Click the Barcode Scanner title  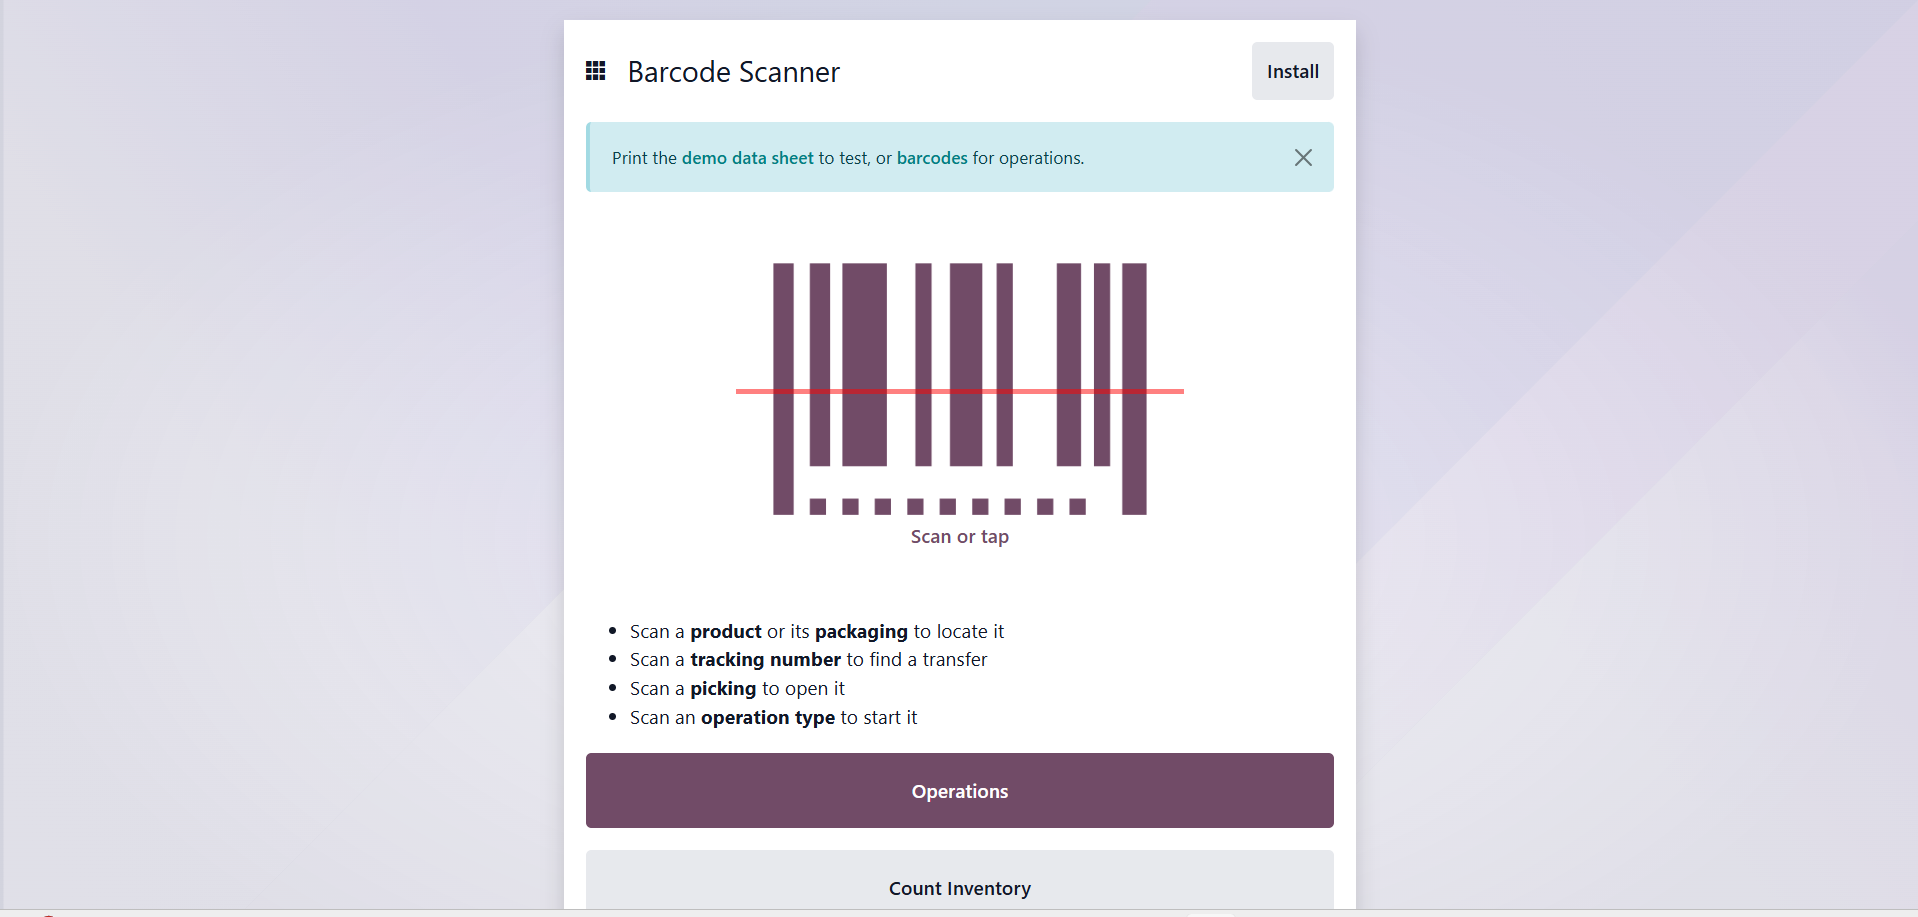(733, 72)
